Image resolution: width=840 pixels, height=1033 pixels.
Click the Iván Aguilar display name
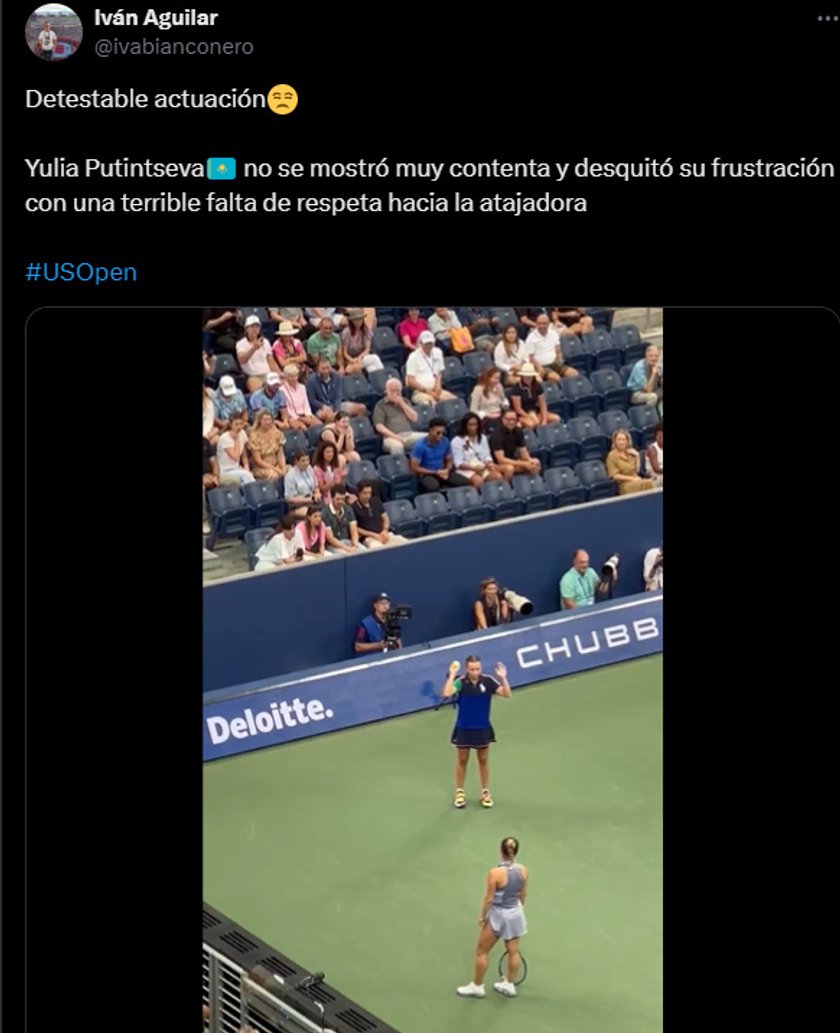pyautogui.click(x=155, y=18)
